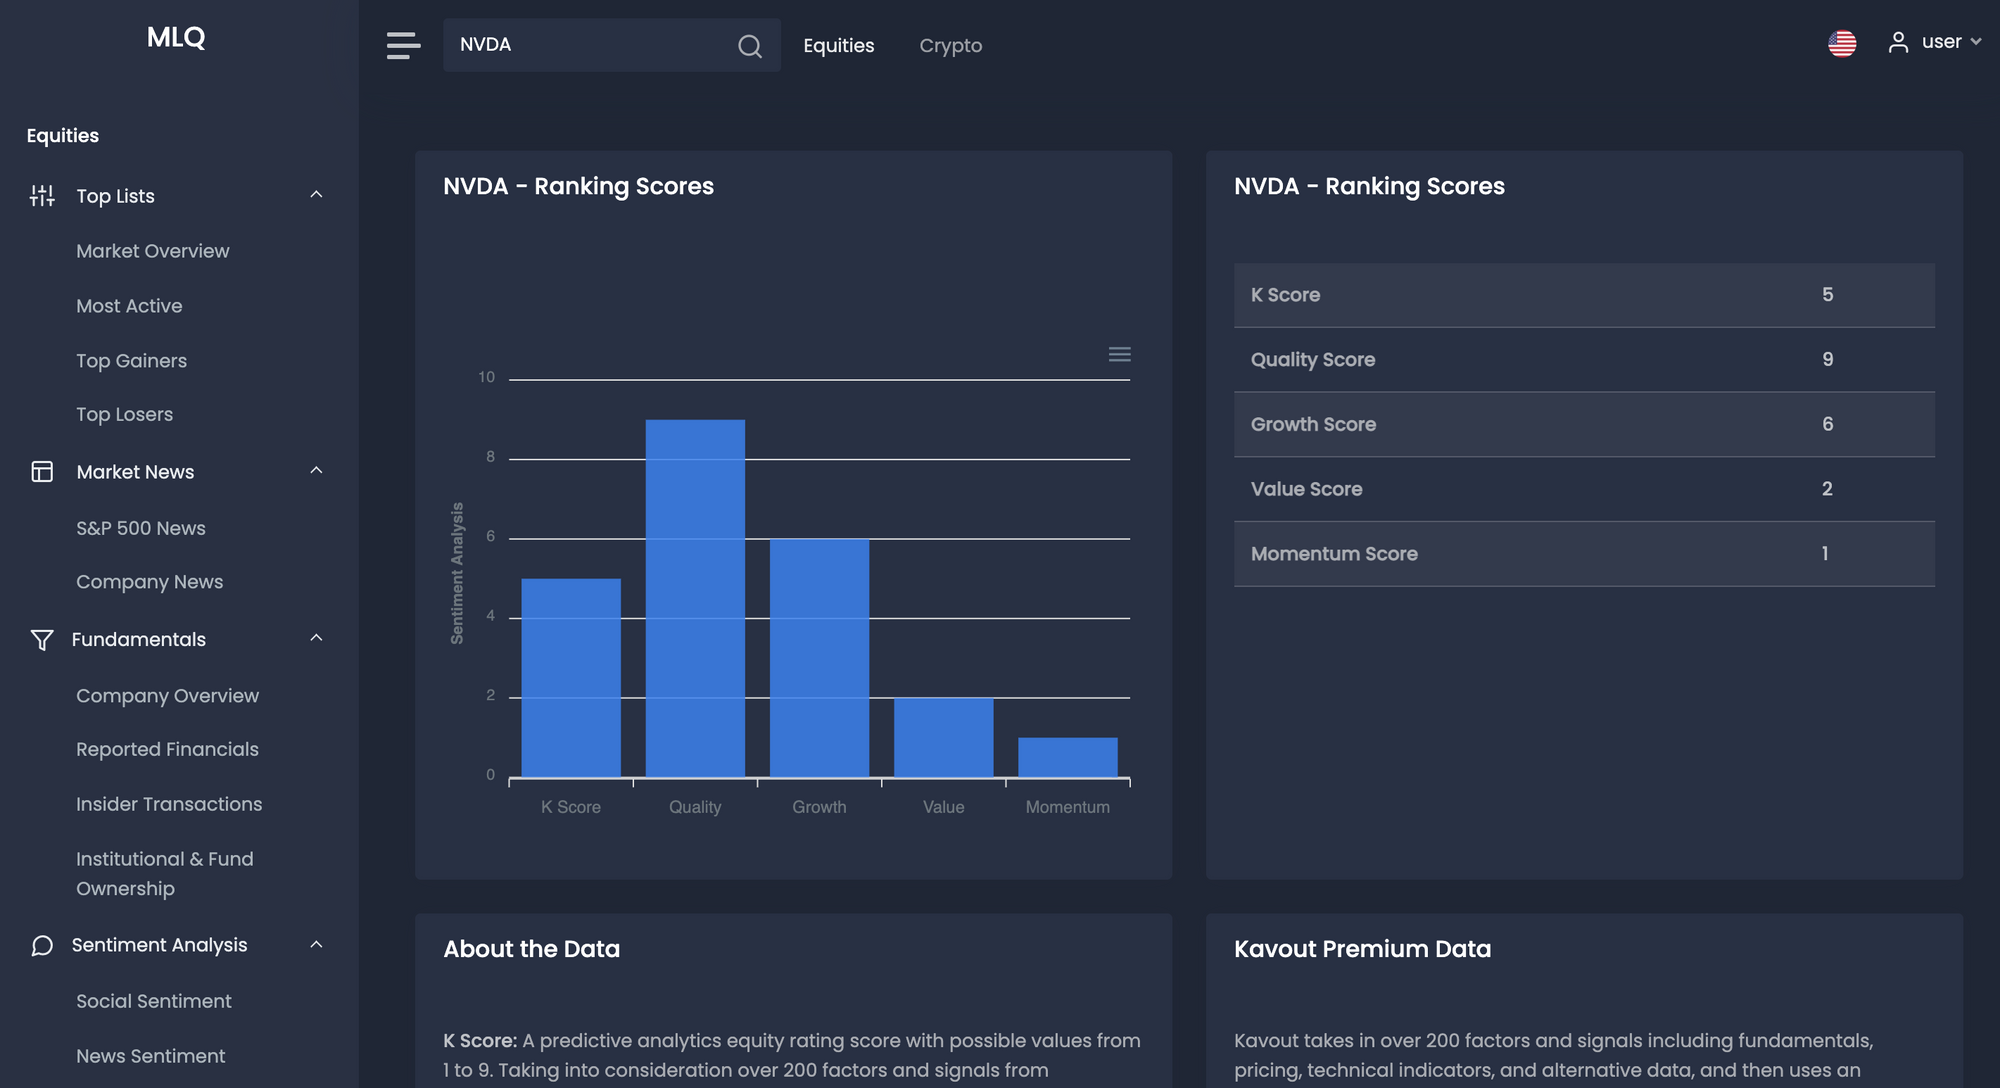This screenshot has height=1088, width=2000.
Task: Click the Fundamentals funnel icon
Action: [42, 640]
